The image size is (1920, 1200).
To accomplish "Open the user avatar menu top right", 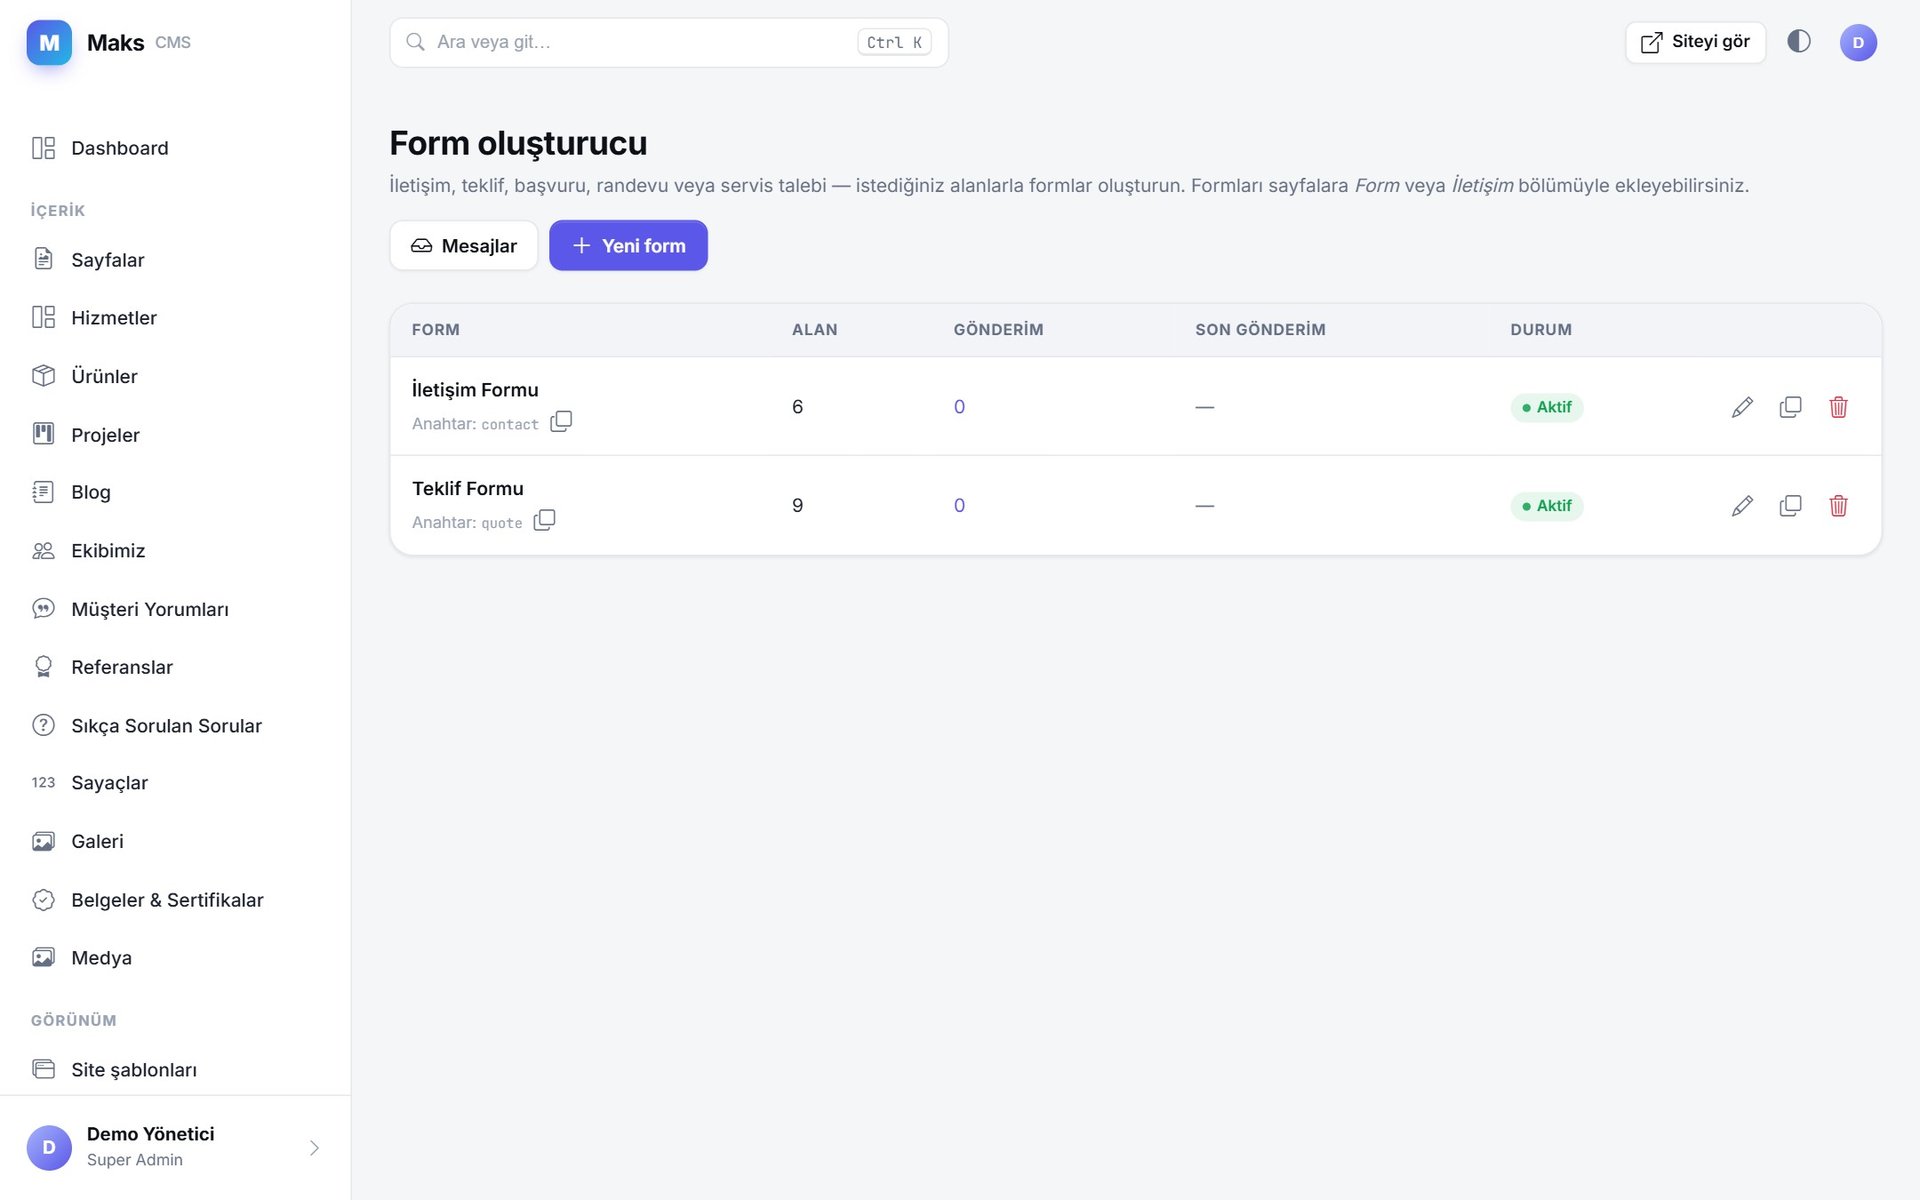I will tap(1858, 42).
